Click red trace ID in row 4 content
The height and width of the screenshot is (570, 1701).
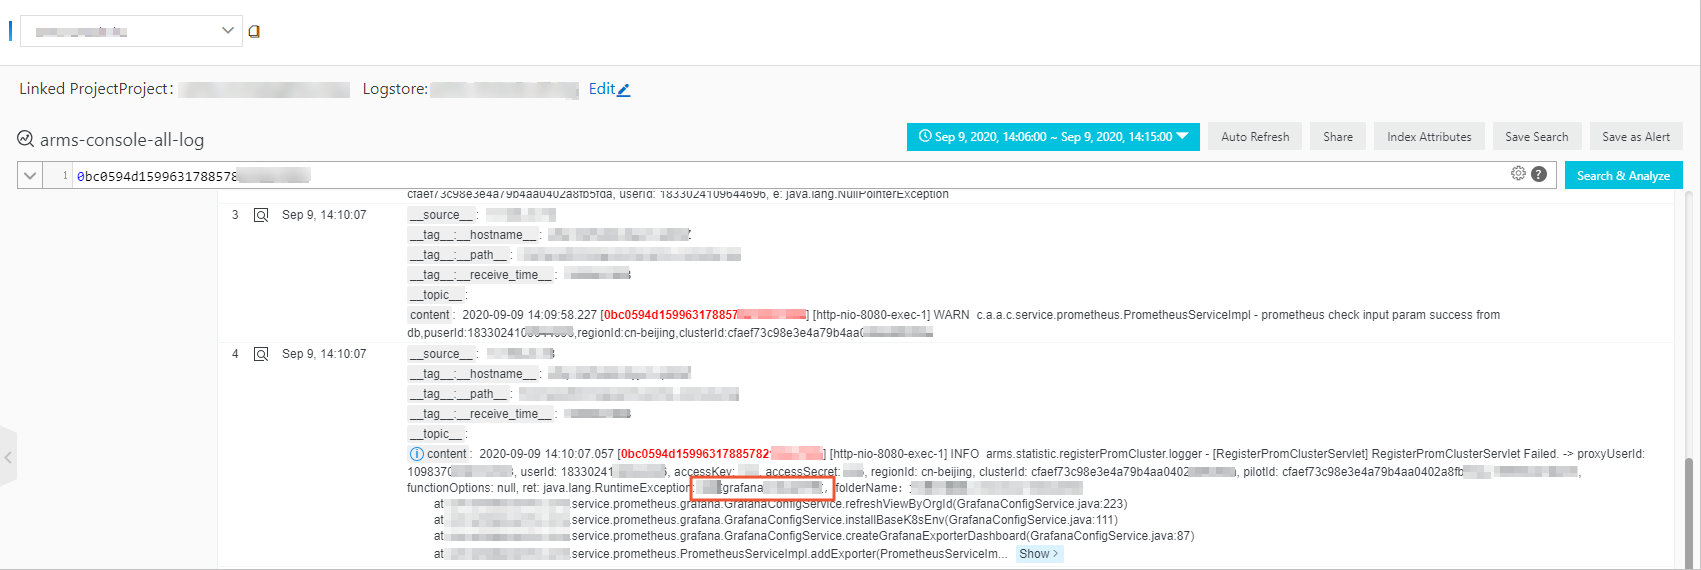721,454
